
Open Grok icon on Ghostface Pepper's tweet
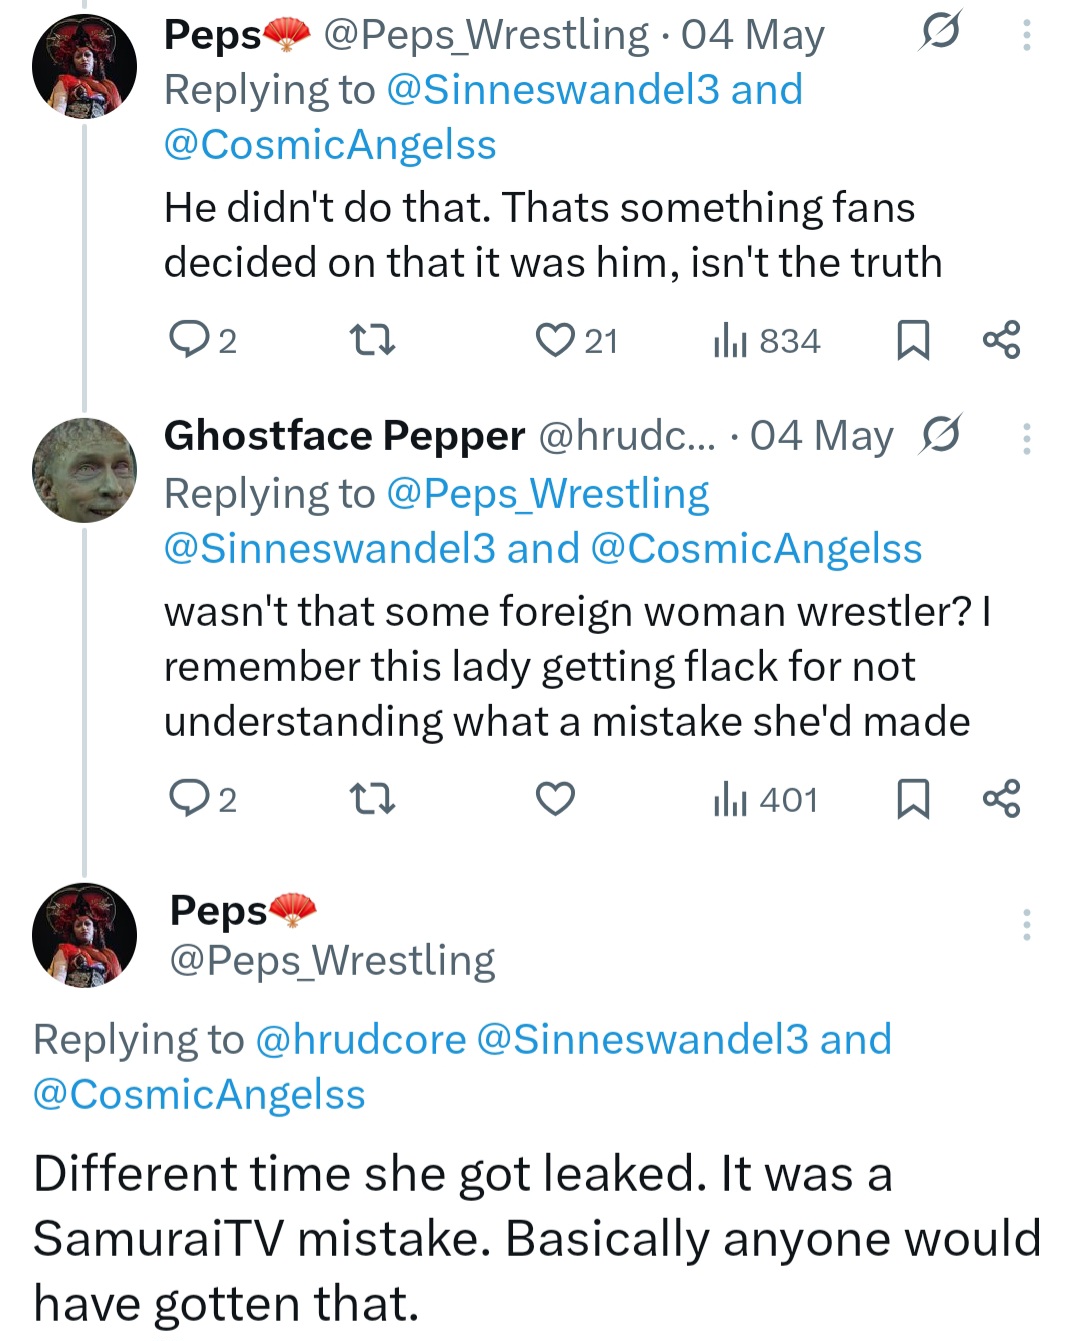coord(941,435)
